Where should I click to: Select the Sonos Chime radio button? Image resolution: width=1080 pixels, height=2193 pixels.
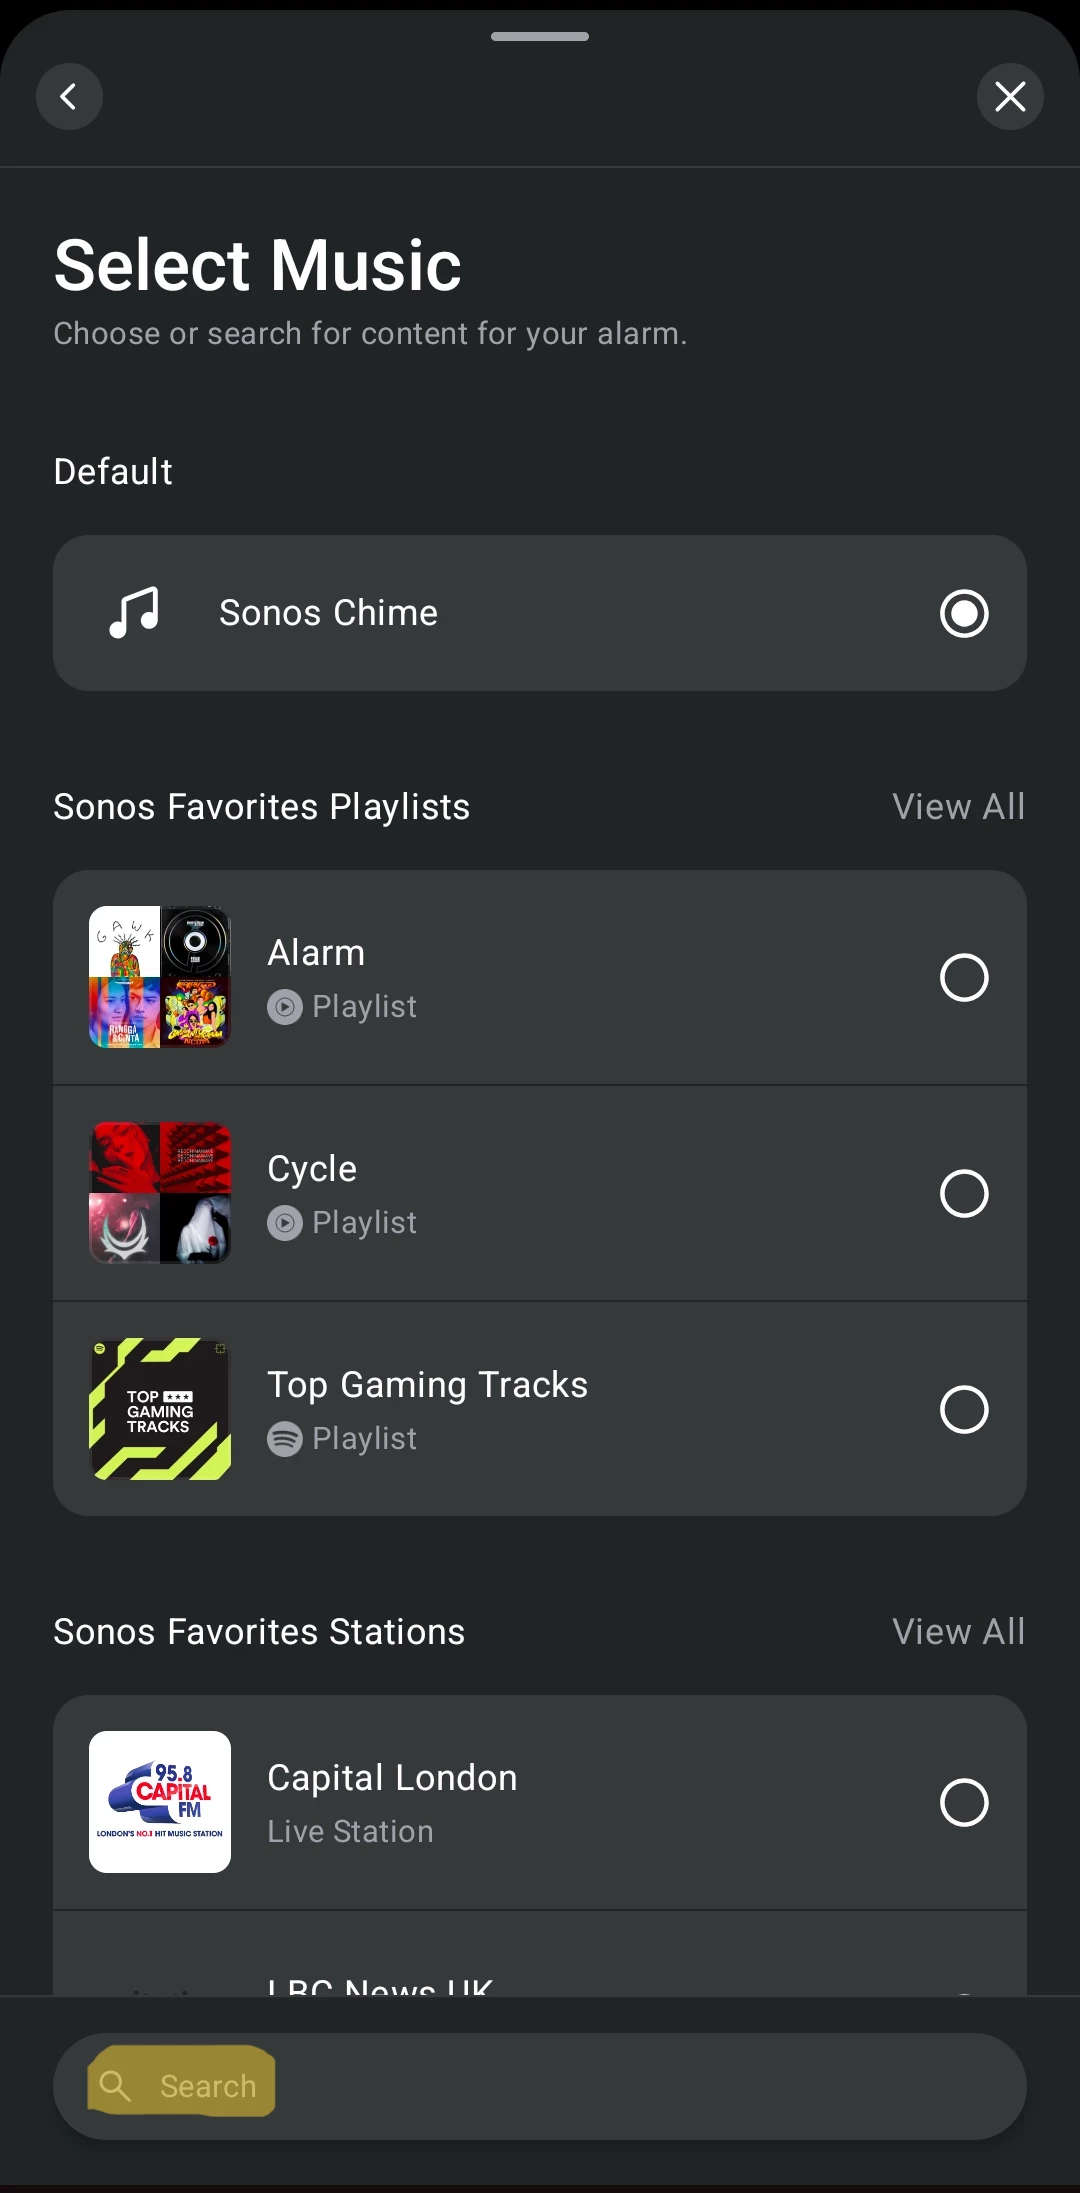coord(964,613)
